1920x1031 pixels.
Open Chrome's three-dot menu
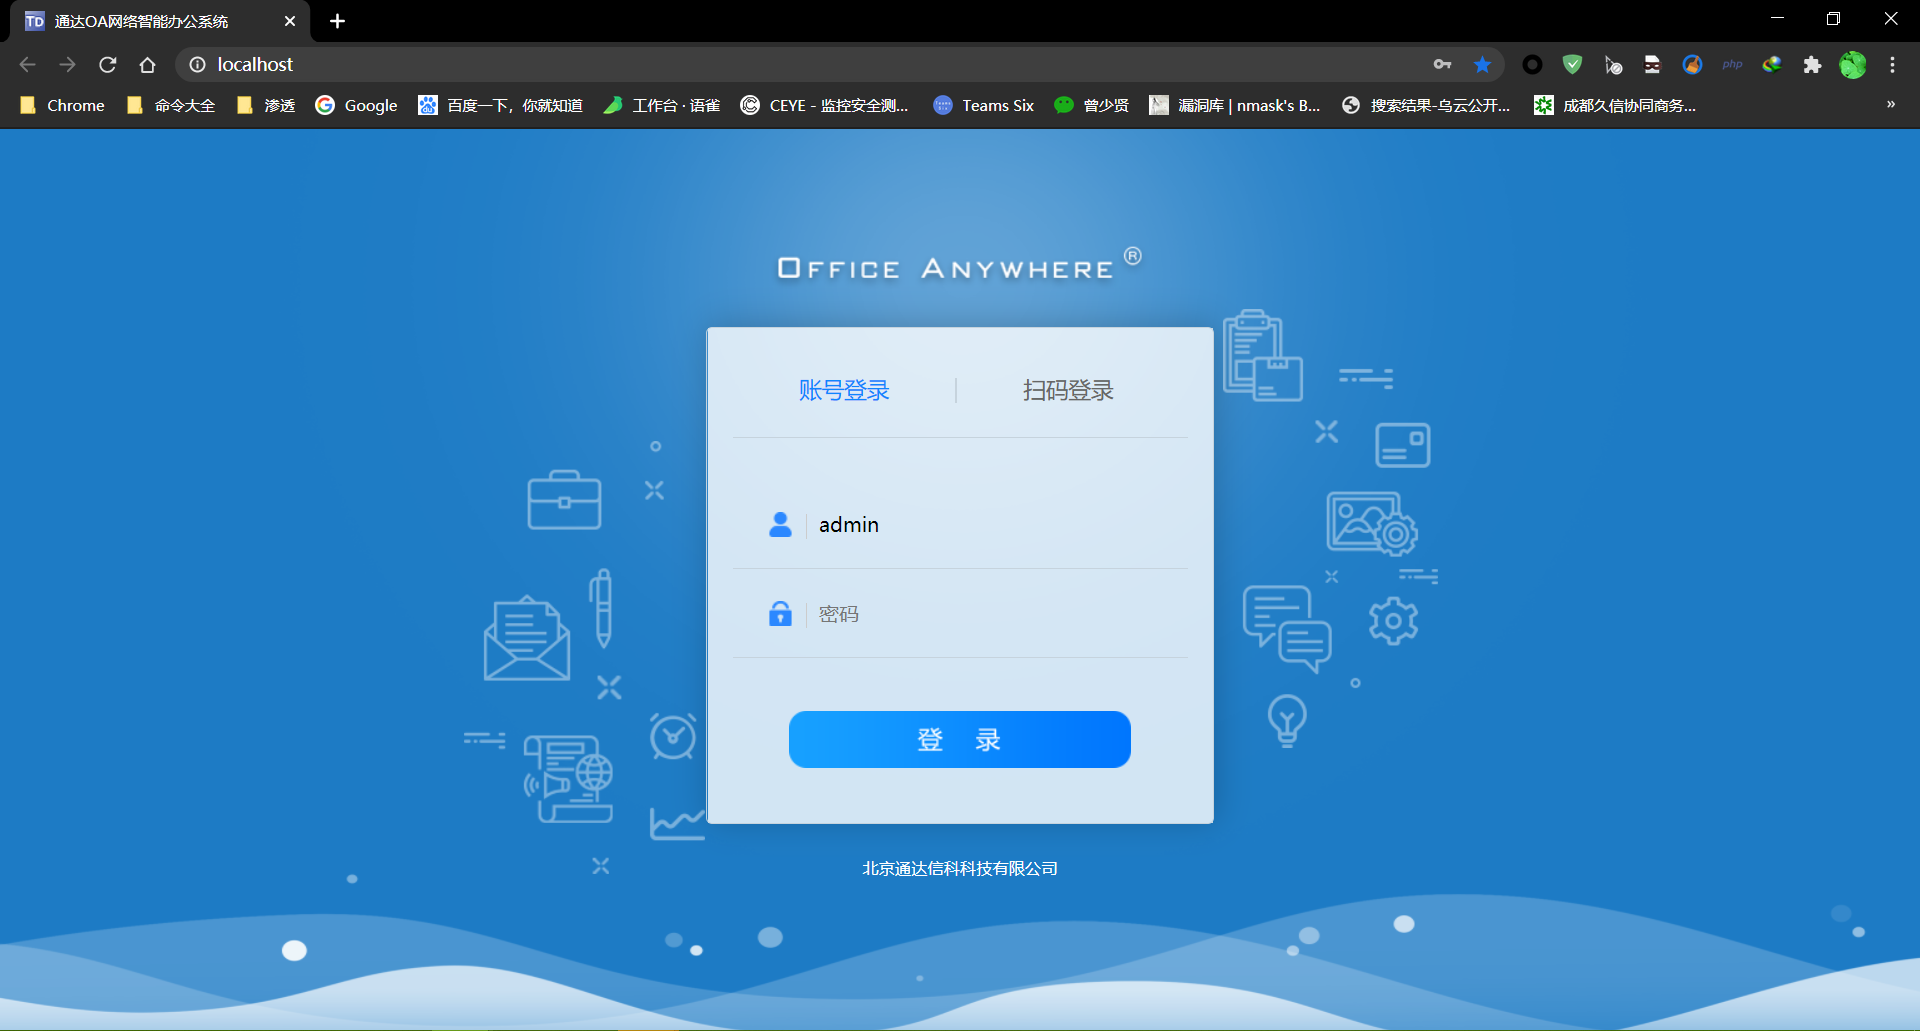pyautogui.click(x=1892, y=65)
